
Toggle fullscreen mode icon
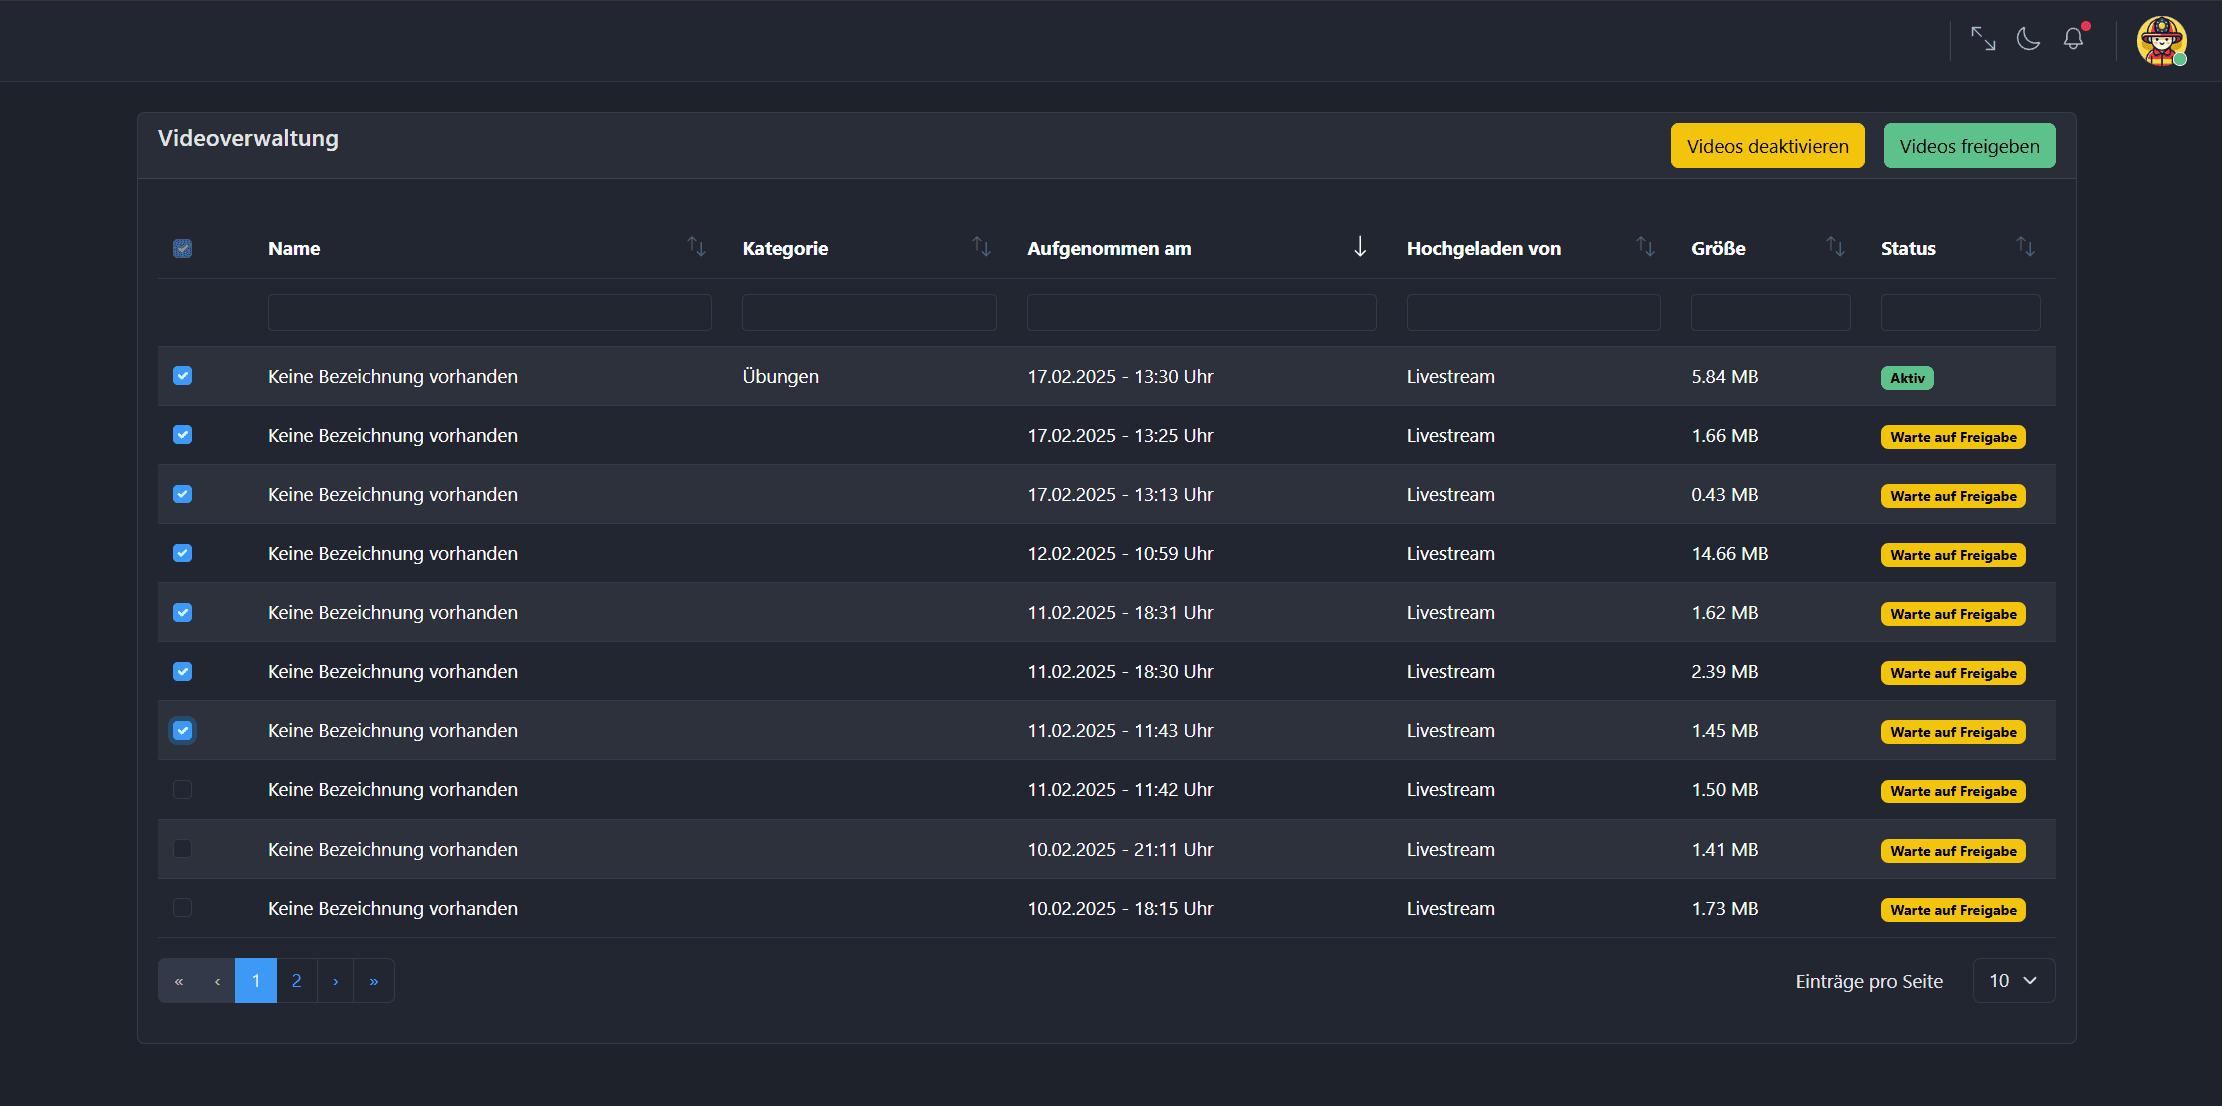(x=1983, y=39)
